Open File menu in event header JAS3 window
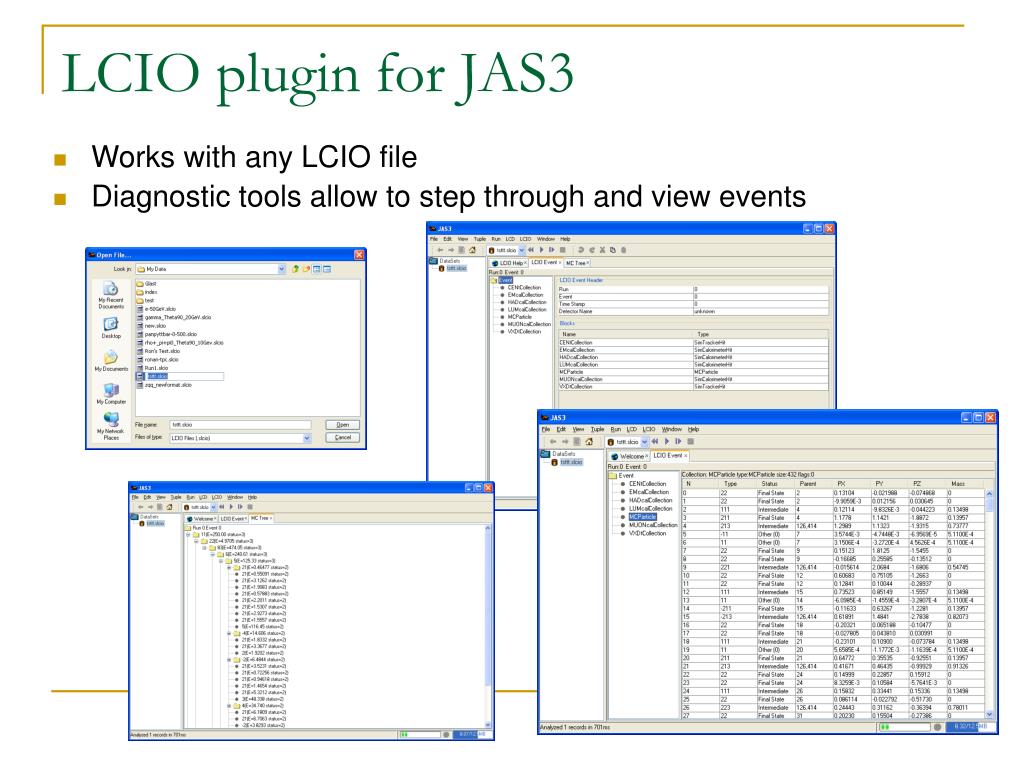Screen dimensions: 1024x768 tap(434, 239)
